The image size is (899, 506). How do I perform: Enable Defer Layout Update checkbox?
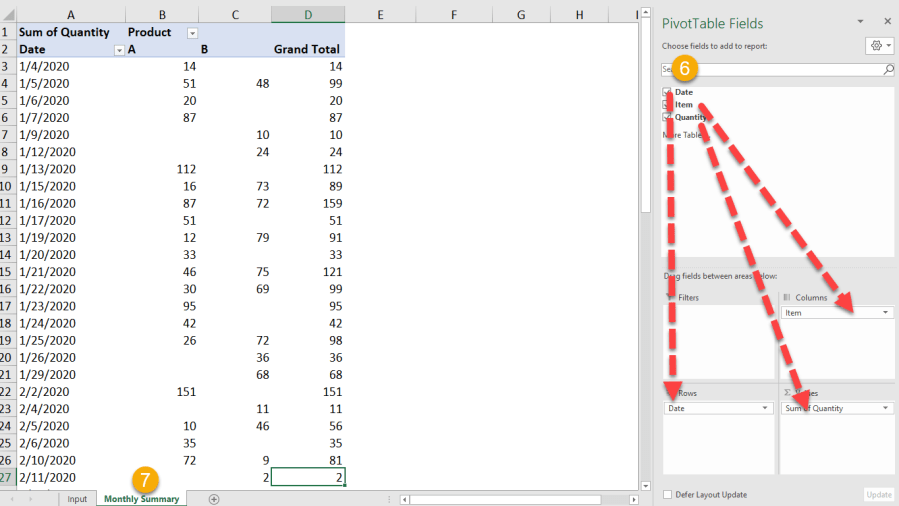coord(668,495)
